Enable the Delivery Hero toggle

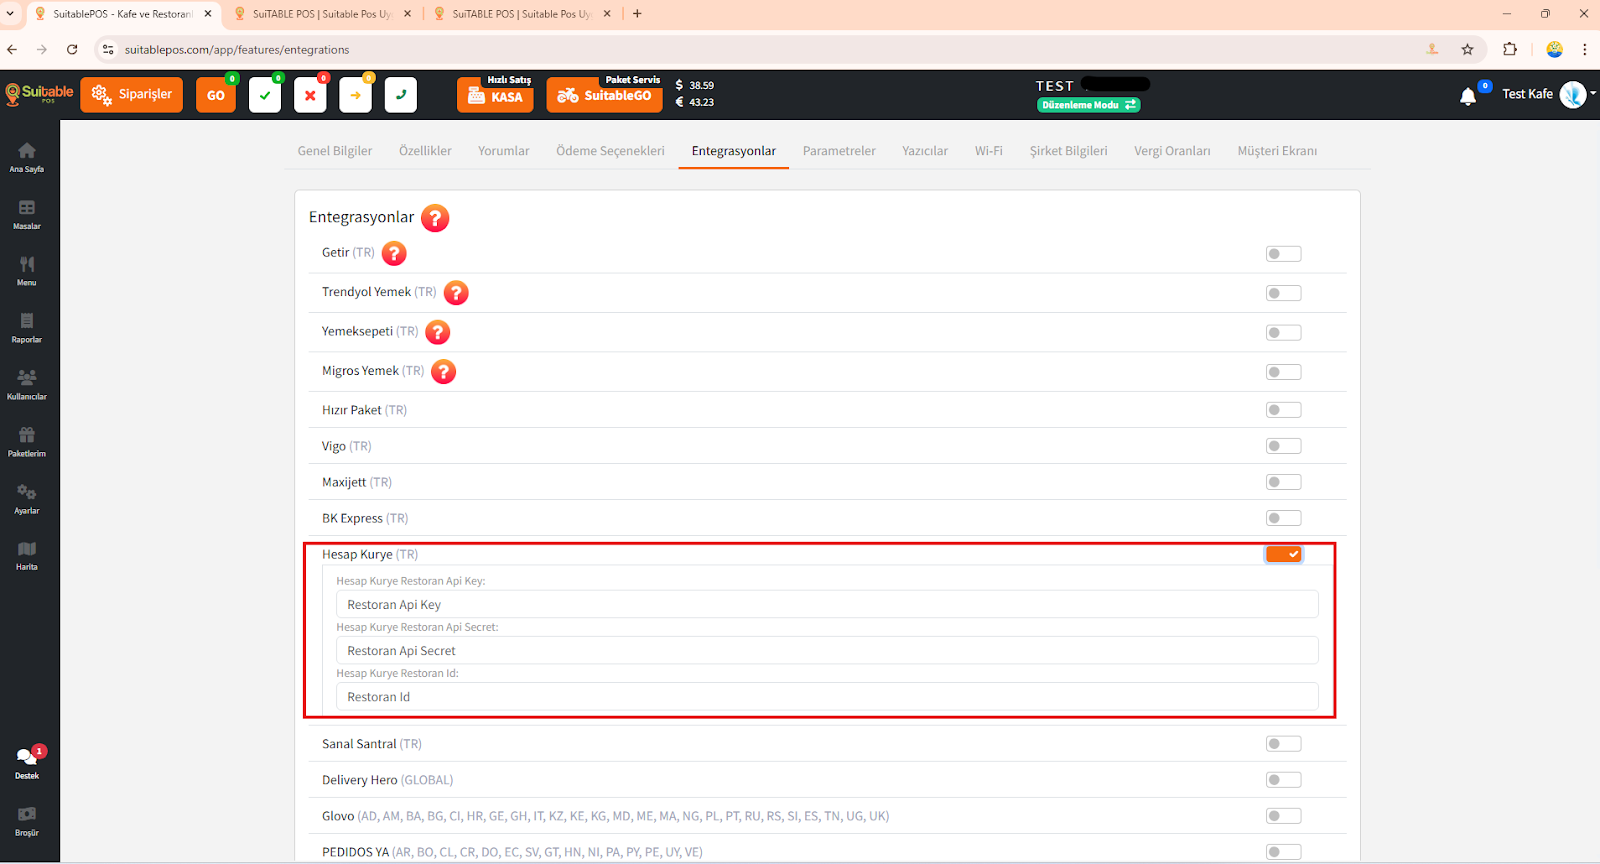click(x=1283, y=780)
